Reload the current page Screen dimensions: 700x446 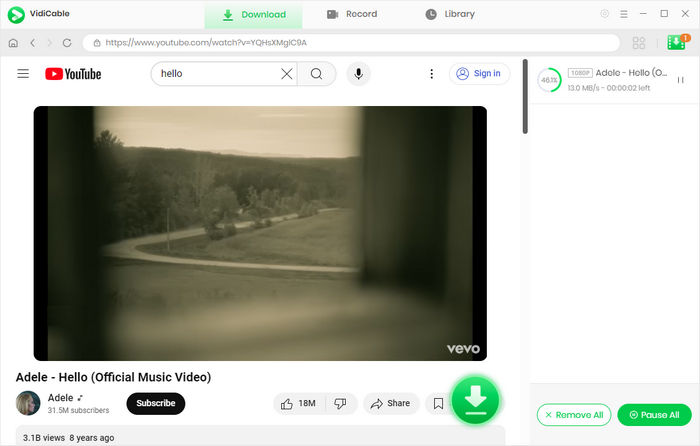click(67, 43)
